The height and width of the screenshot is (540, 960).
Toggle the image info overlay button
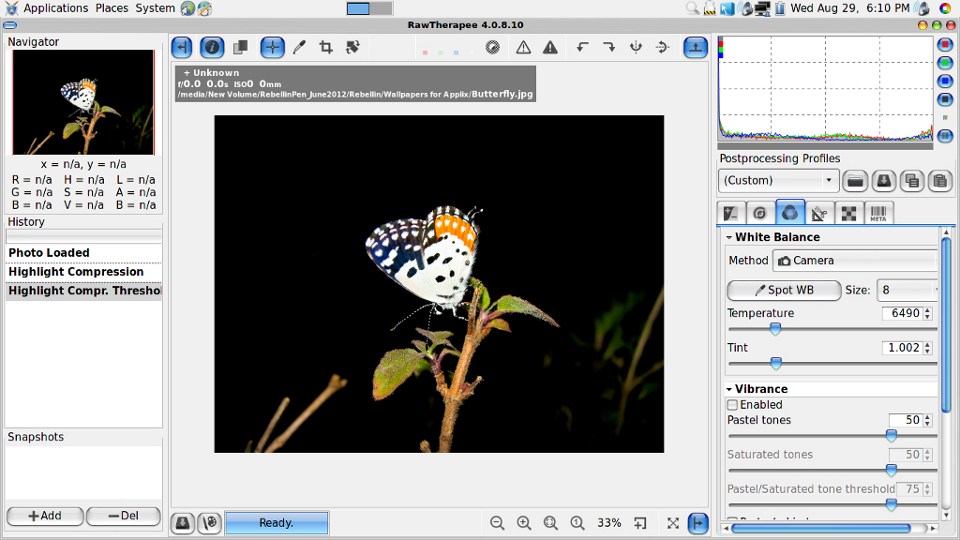[x=212, y=47]
